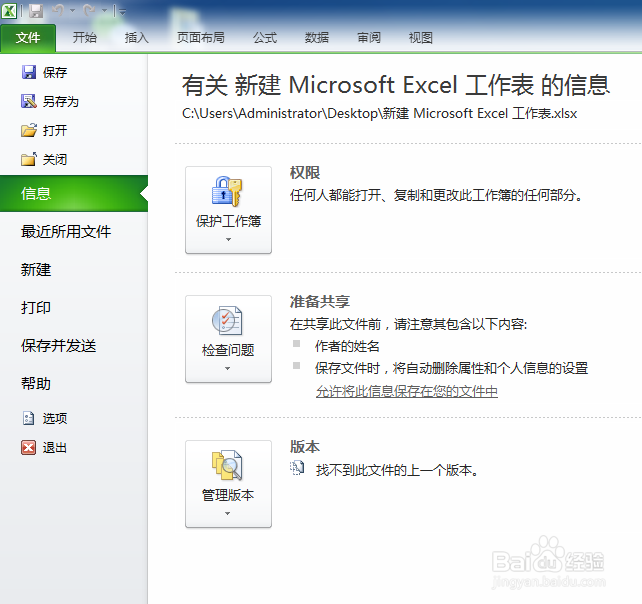Image resolution: width=642 pixels, height=604 pixels.
Task: Switch to the 审阅 ribbon tab
Action: pyautogui.click(x=368, y=38)
